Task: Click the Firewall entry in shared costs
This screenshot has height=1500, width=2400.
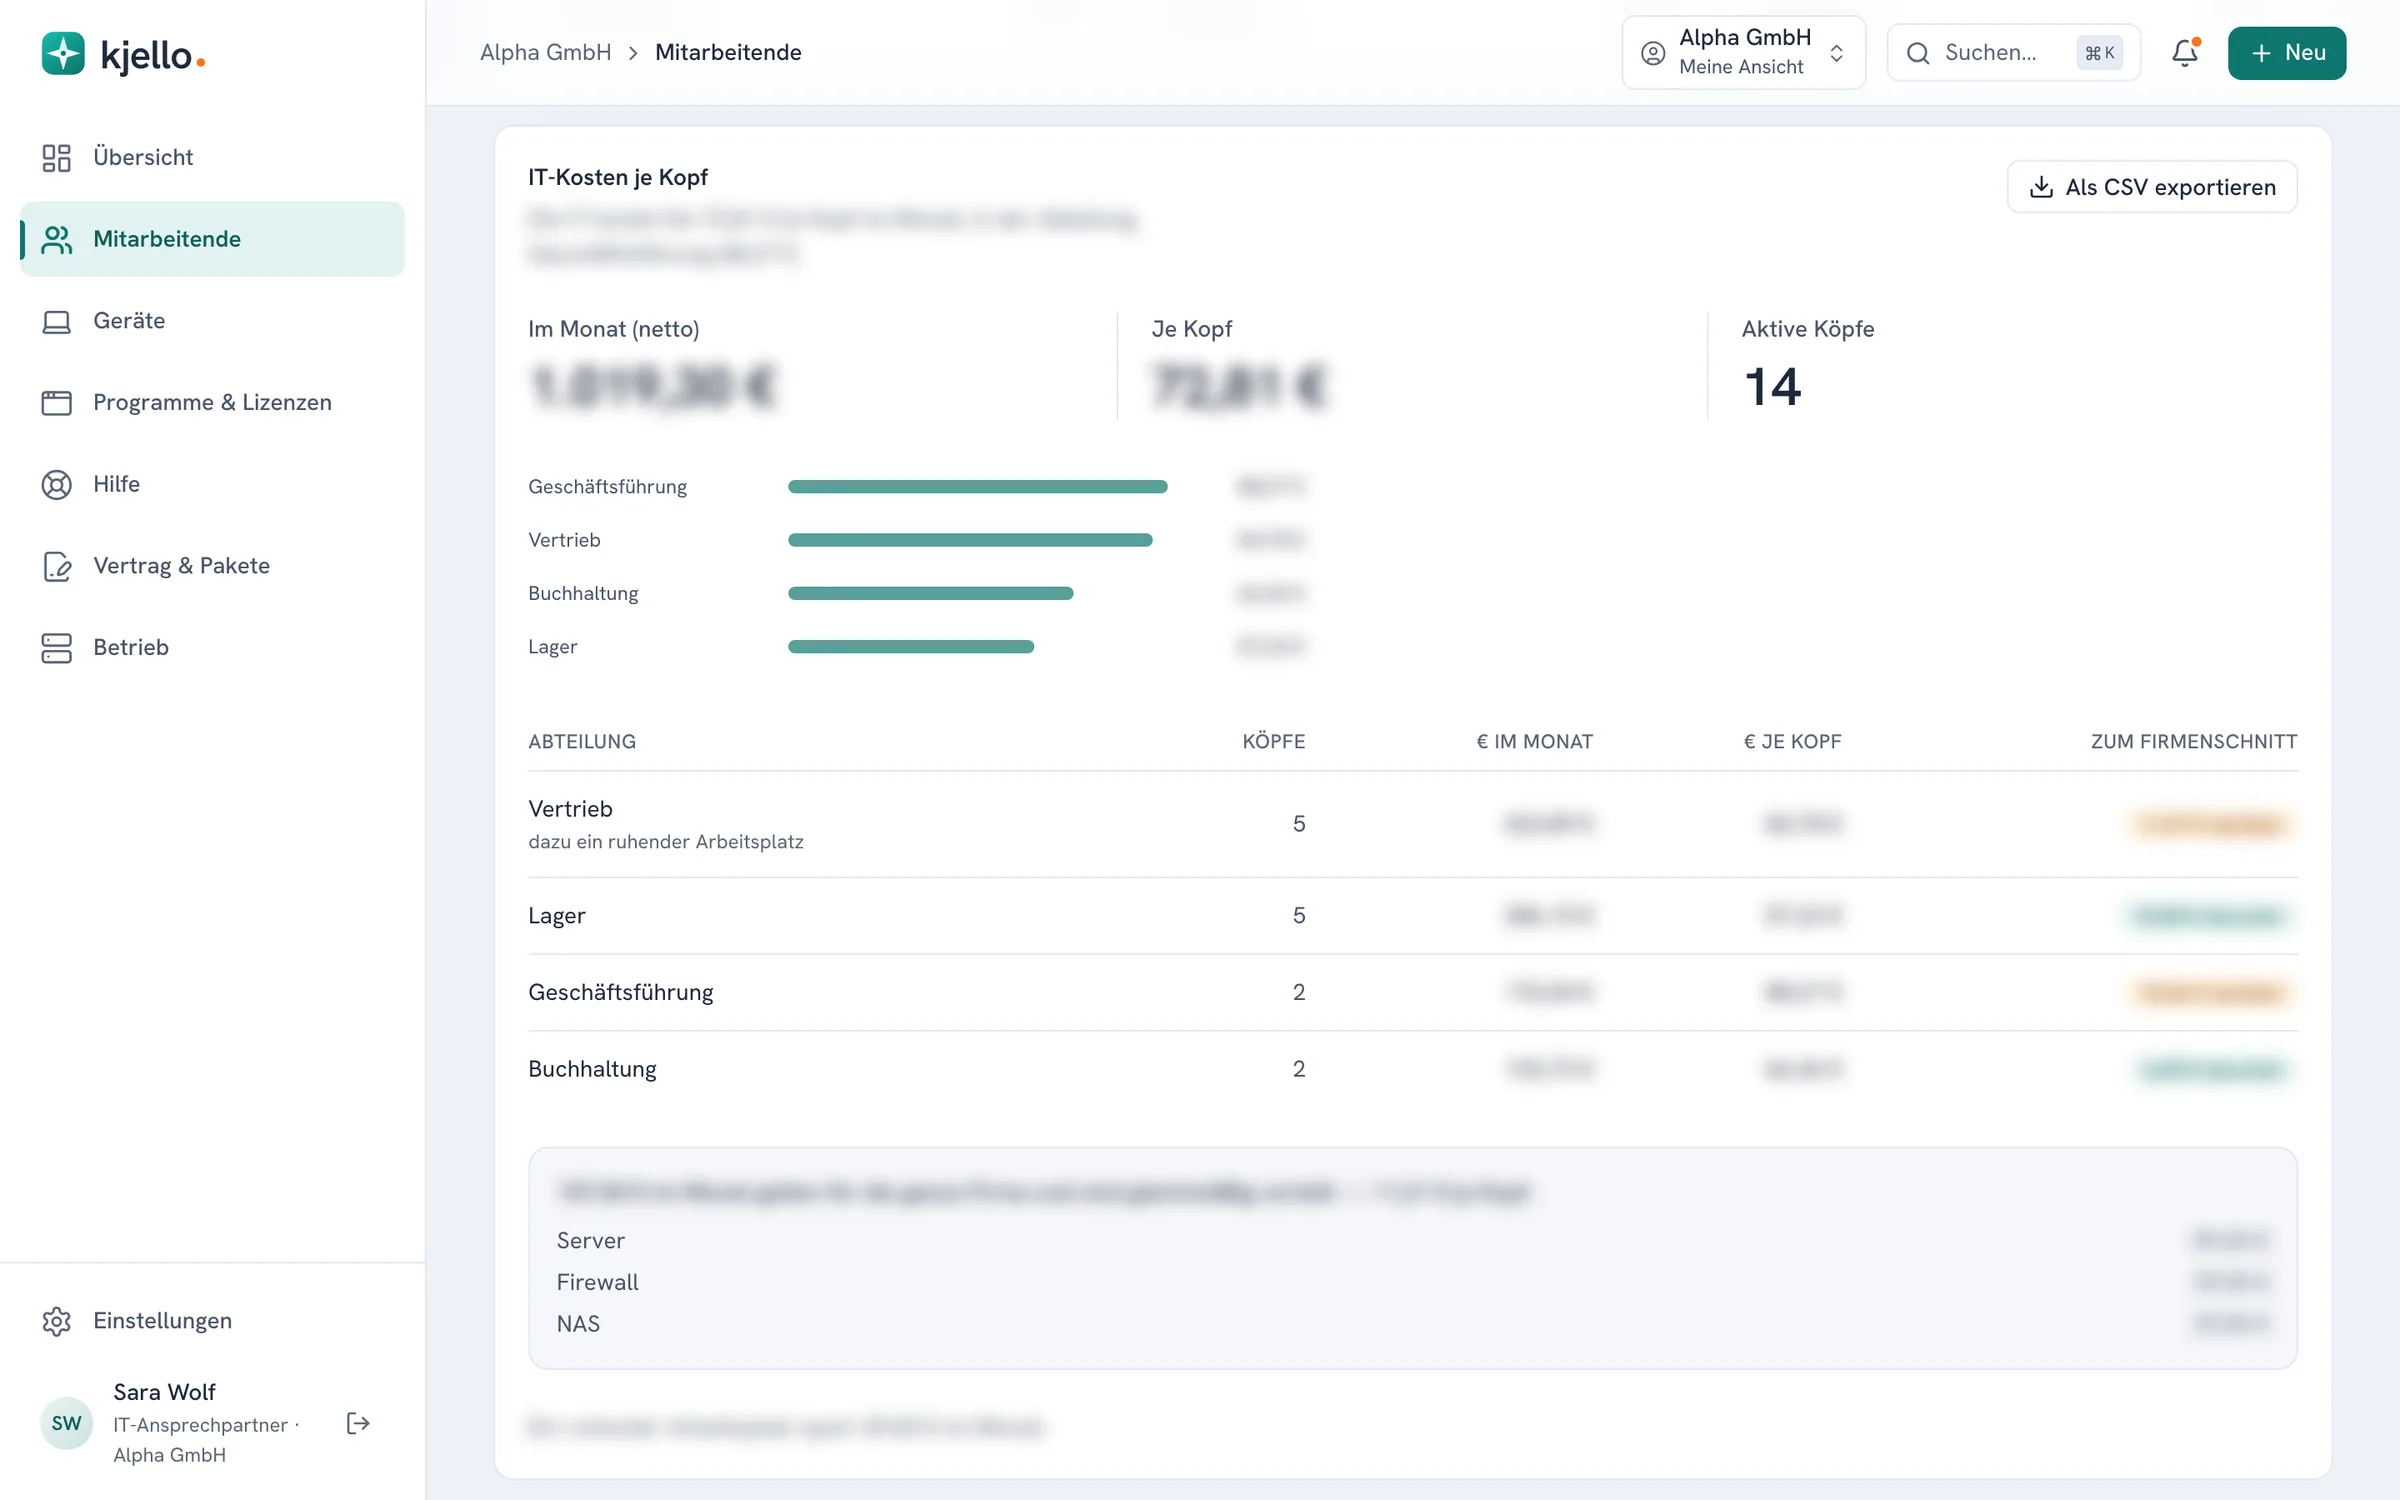Action: coord(597,1282)
